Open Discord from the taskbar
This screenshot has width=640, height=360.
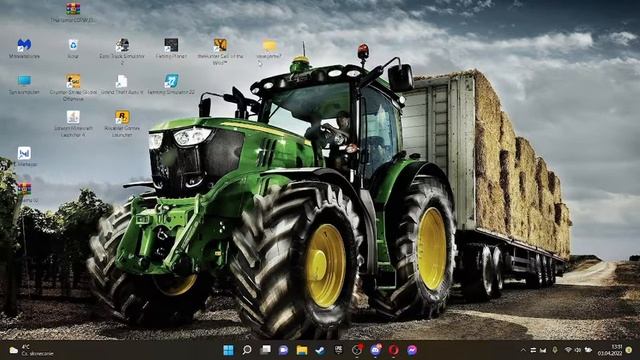[376, 350]
